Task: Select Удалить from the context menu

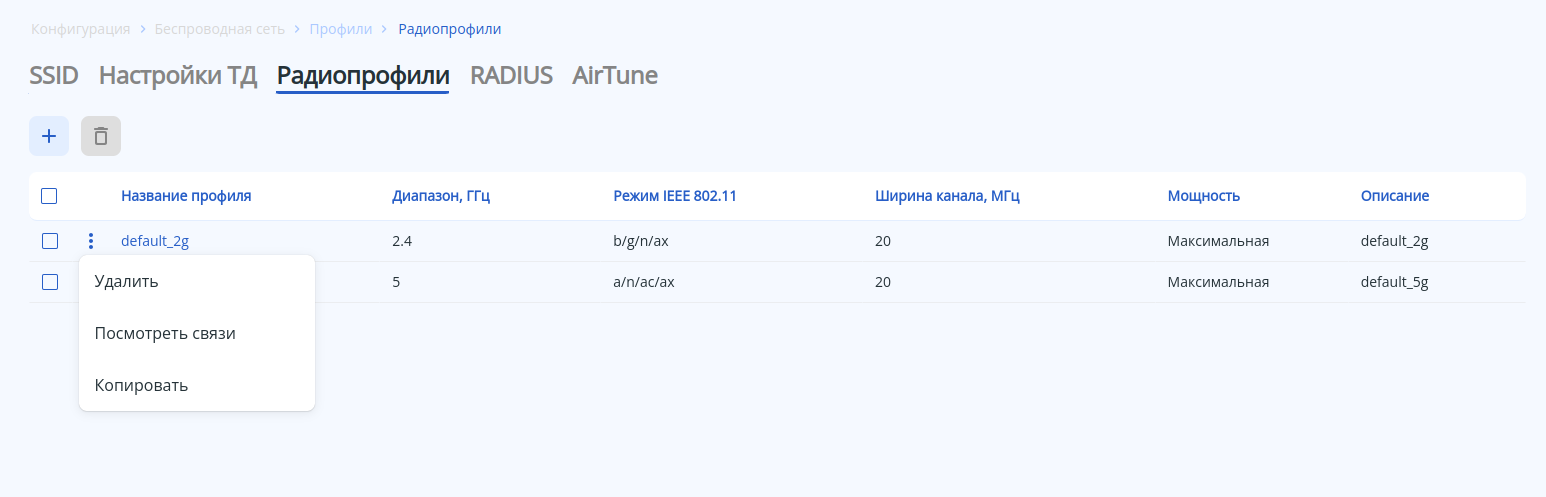Action: (x=127, y=282)
